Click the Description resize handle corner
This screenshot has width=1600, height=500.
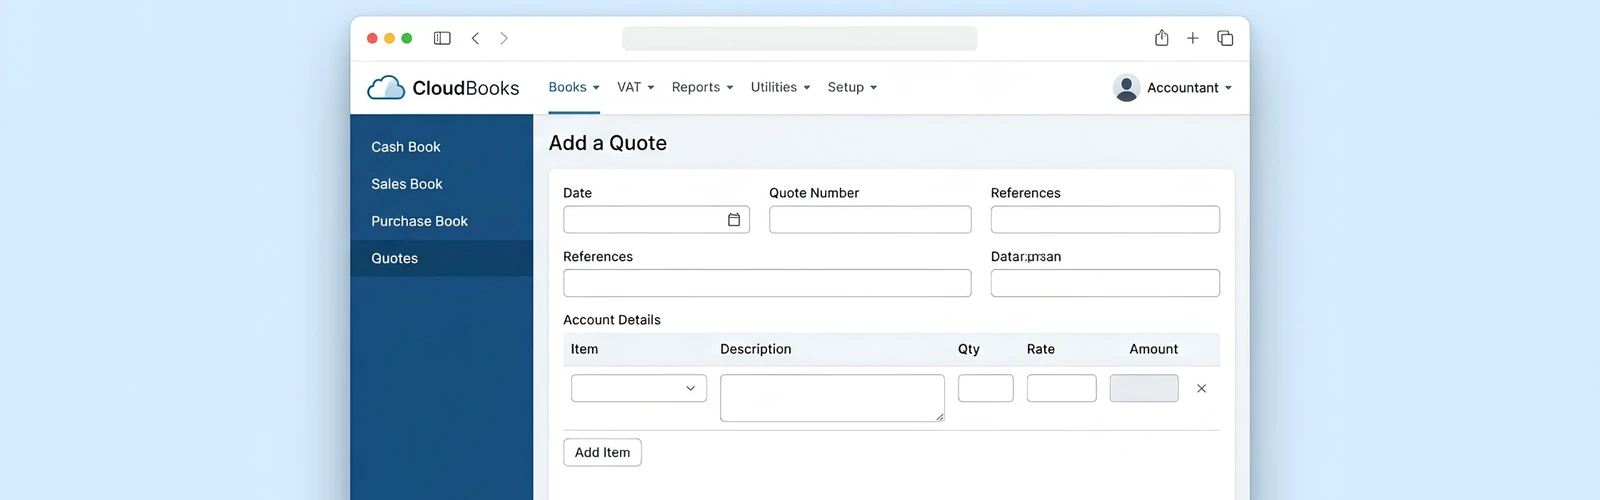point(940,417)
